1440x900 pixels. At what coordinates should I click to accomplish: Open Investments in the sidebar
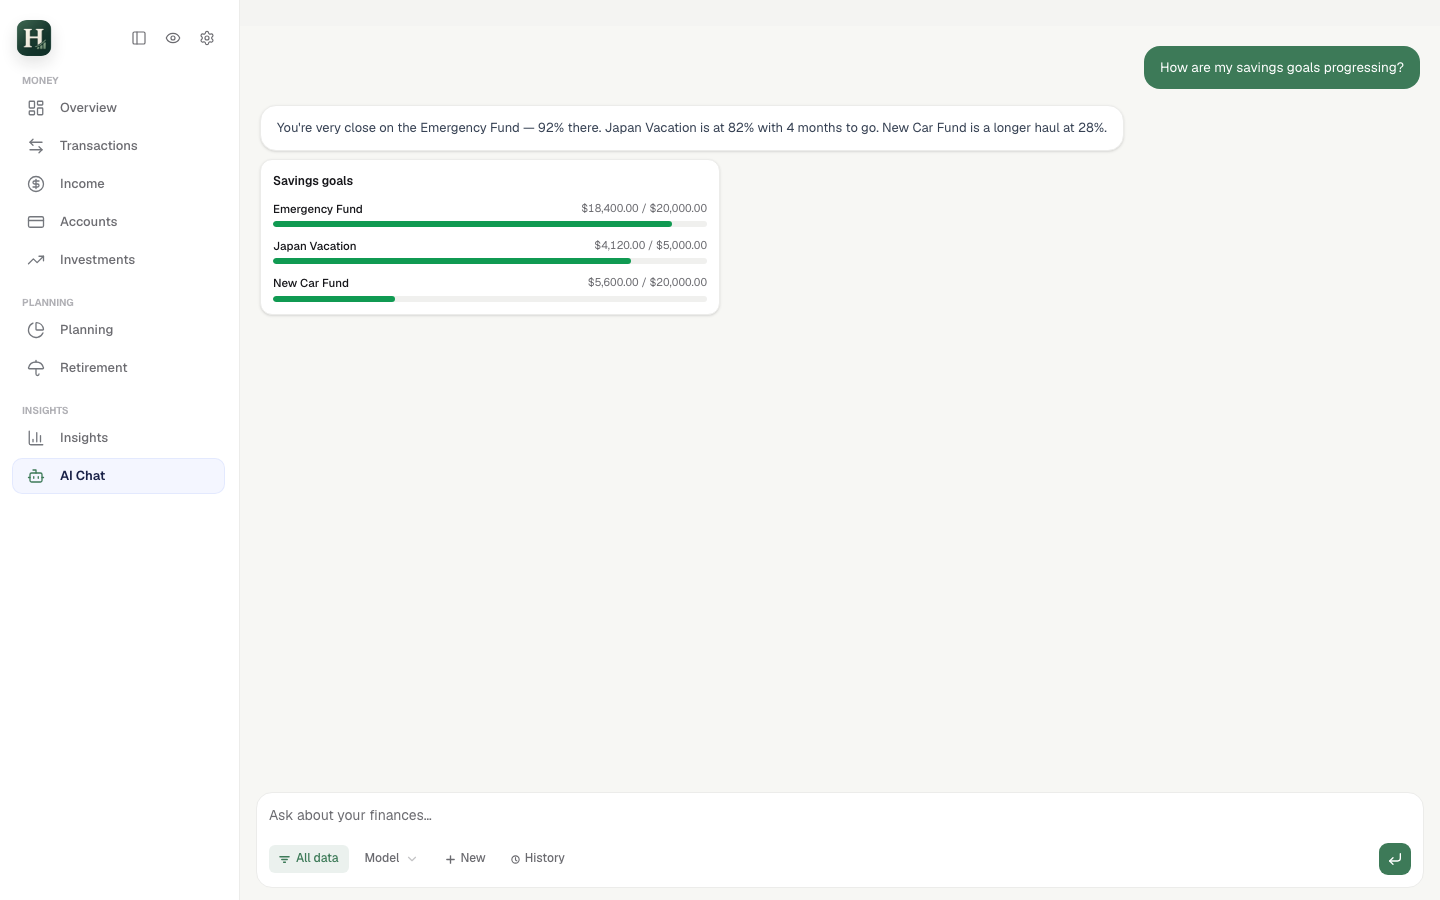118,260
